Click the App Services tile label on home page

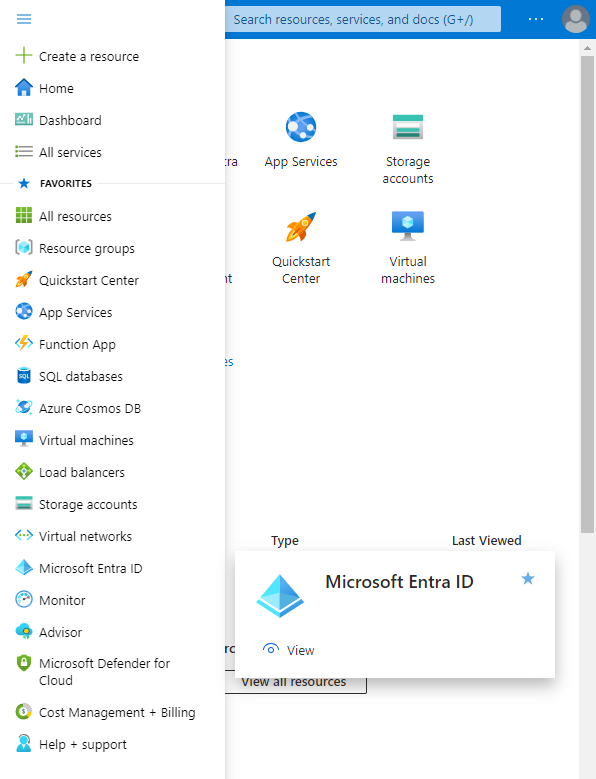click(301, 161)
